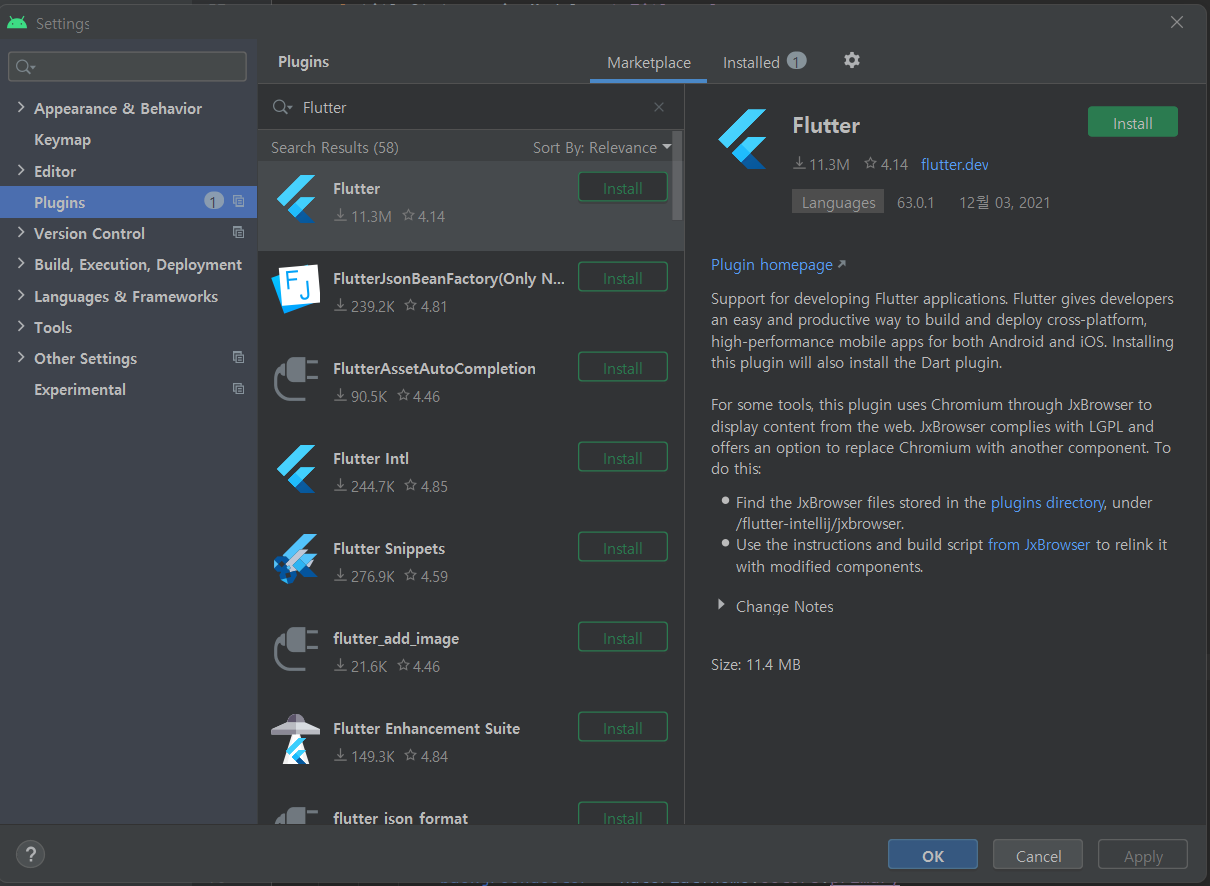Click the settings search magnifier icon
The image size is (1210, 886).
pyautogui.click(x=24, y=67)
